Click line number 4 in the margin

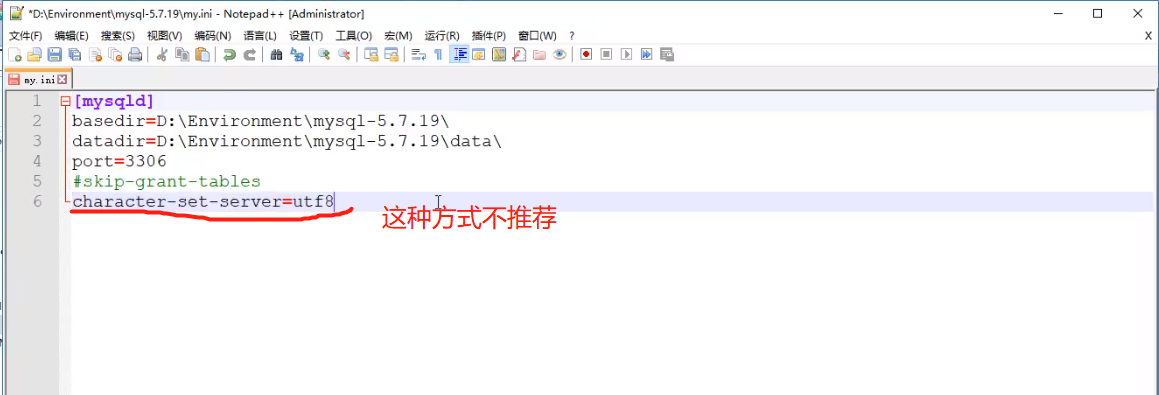tap(37, 161)
